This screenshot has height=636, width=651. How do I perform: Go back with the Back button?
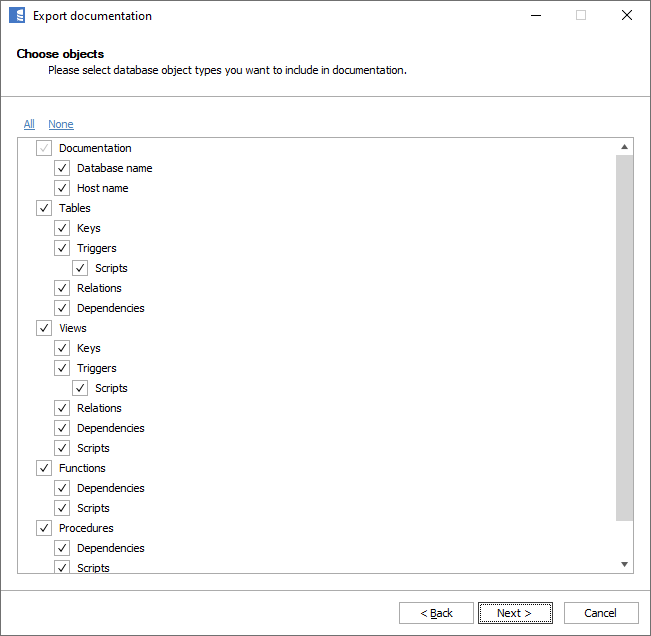tap(436, 613)
